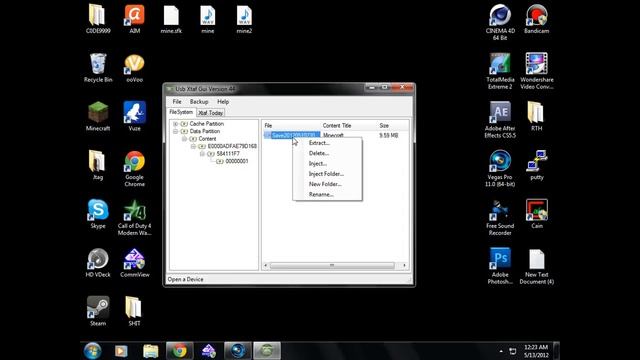Screen dimensions: 640x360
Task: Launch Adobe Photoshop shortcut
Action: 500,266
